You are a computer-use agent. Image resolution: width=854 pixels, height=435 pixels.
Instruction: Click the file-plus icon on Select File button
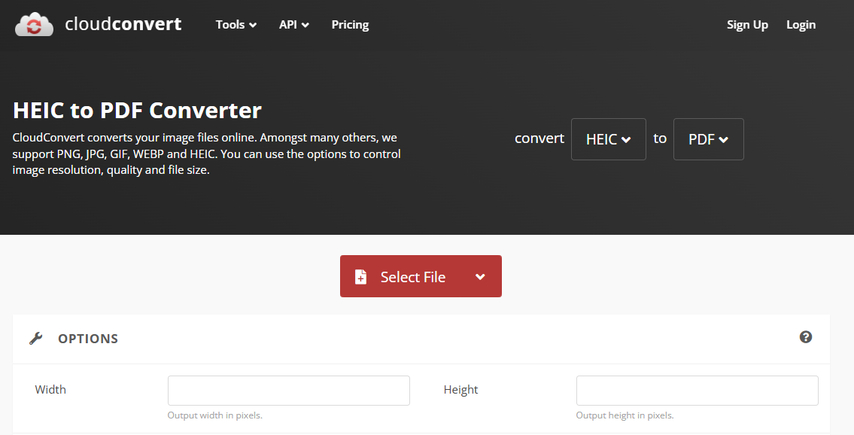361,277
